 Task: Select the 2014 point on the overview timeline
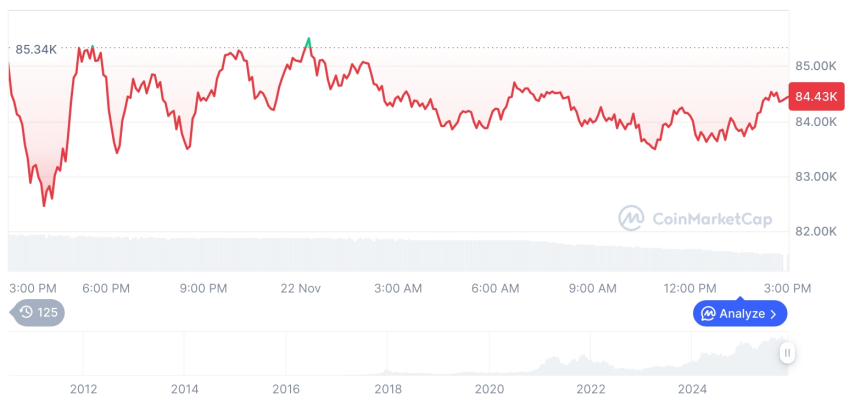coord(184,389)
